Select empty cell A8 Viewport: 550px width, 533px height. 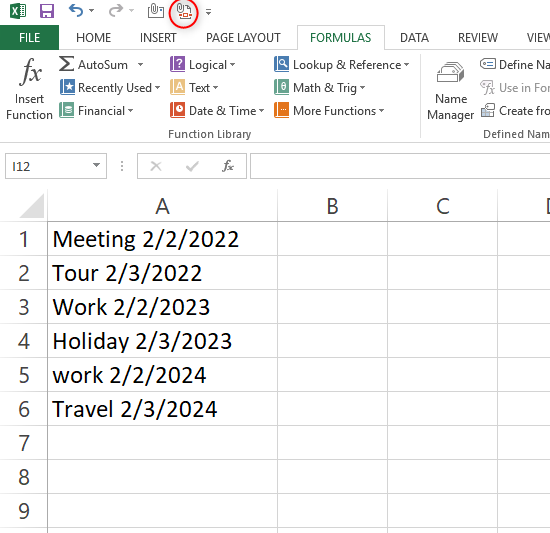(x=162, y=477)
